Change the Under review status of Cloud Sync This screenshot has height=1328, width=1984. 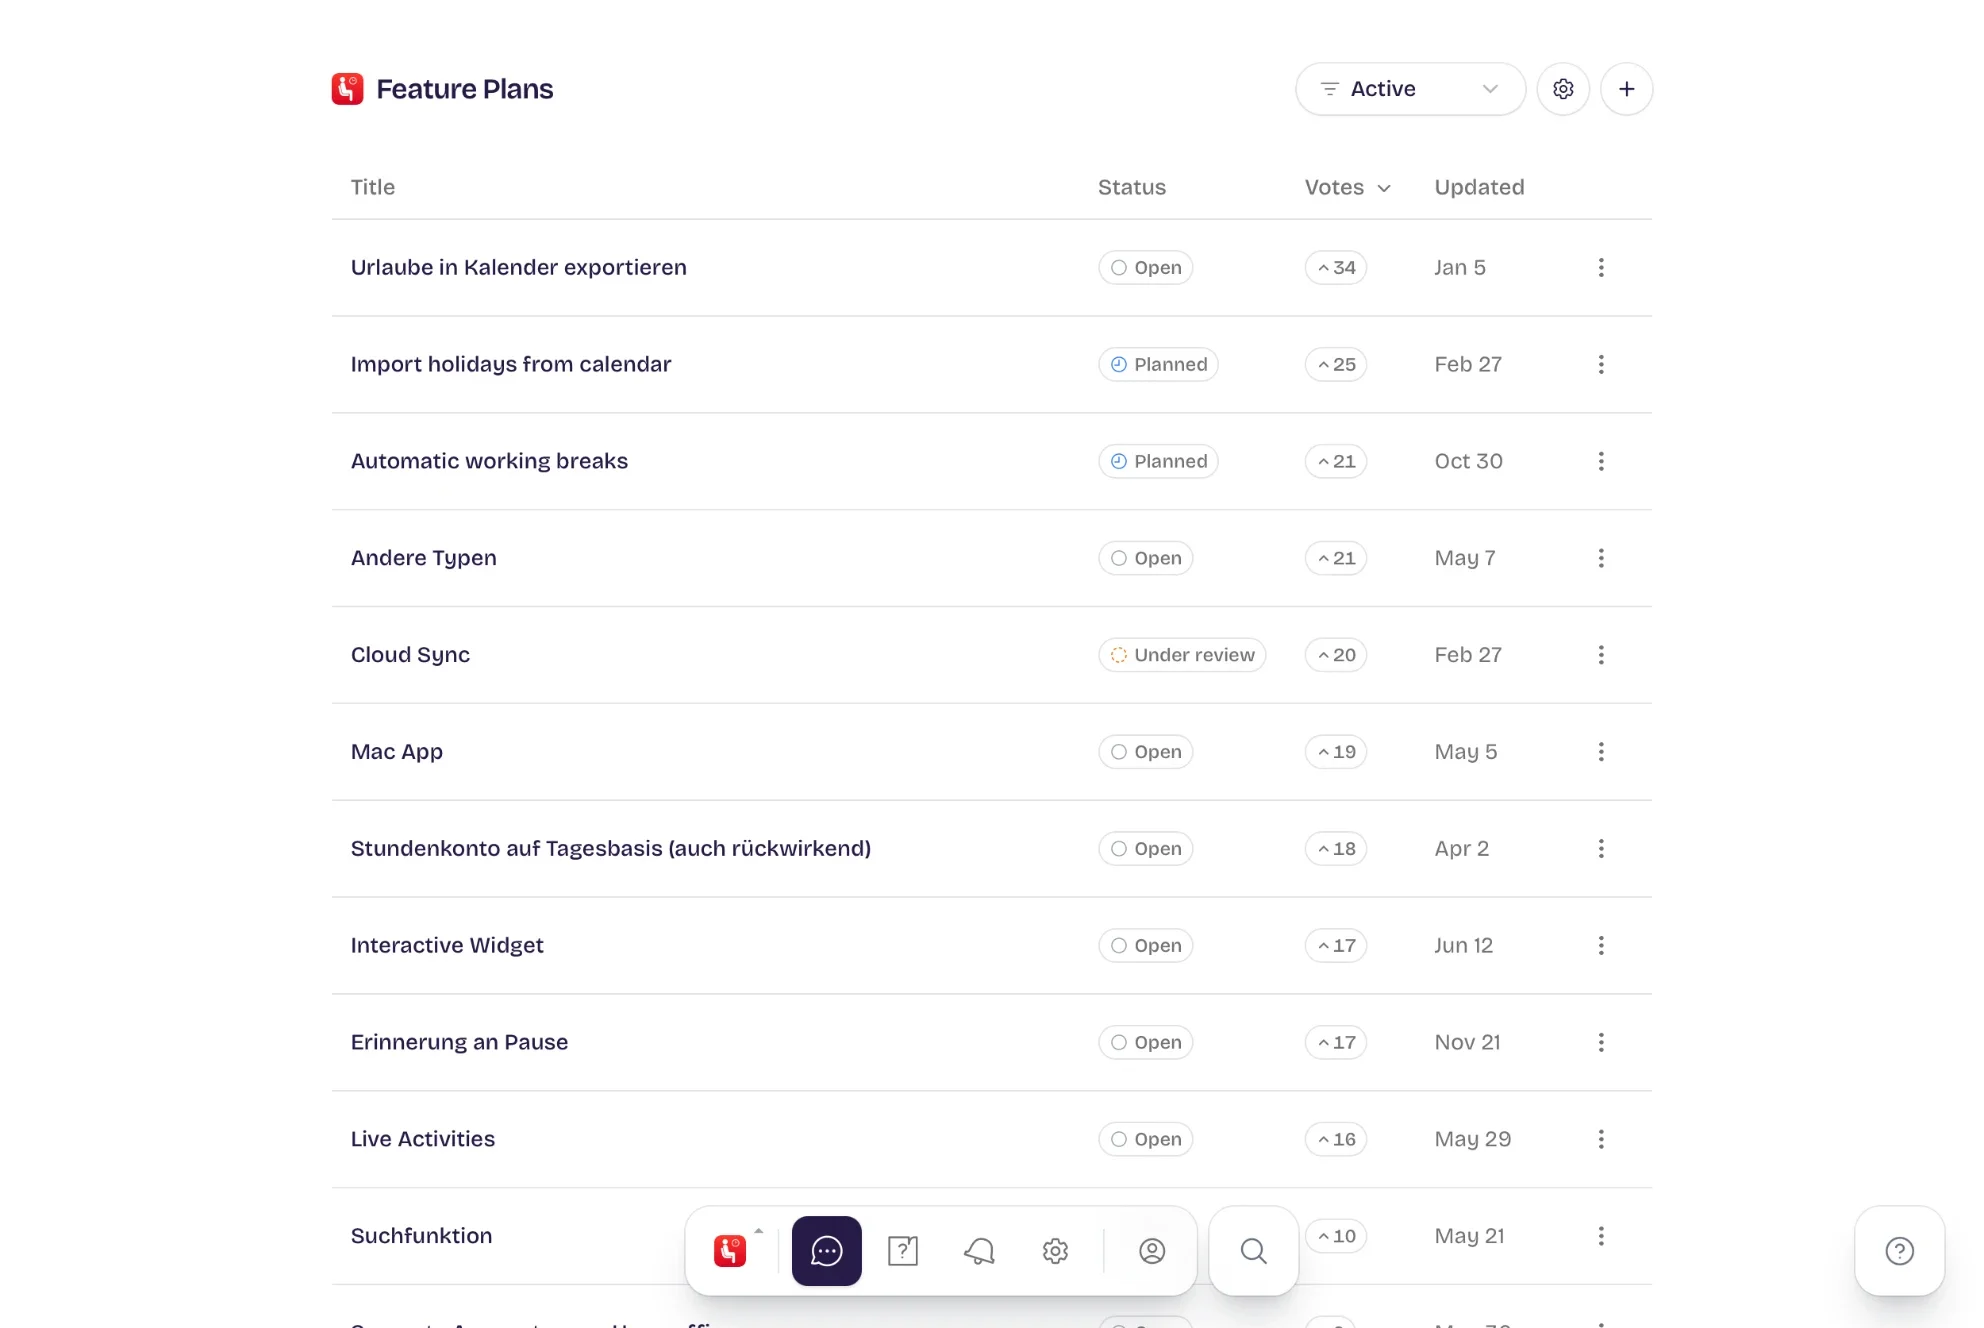1182,655
